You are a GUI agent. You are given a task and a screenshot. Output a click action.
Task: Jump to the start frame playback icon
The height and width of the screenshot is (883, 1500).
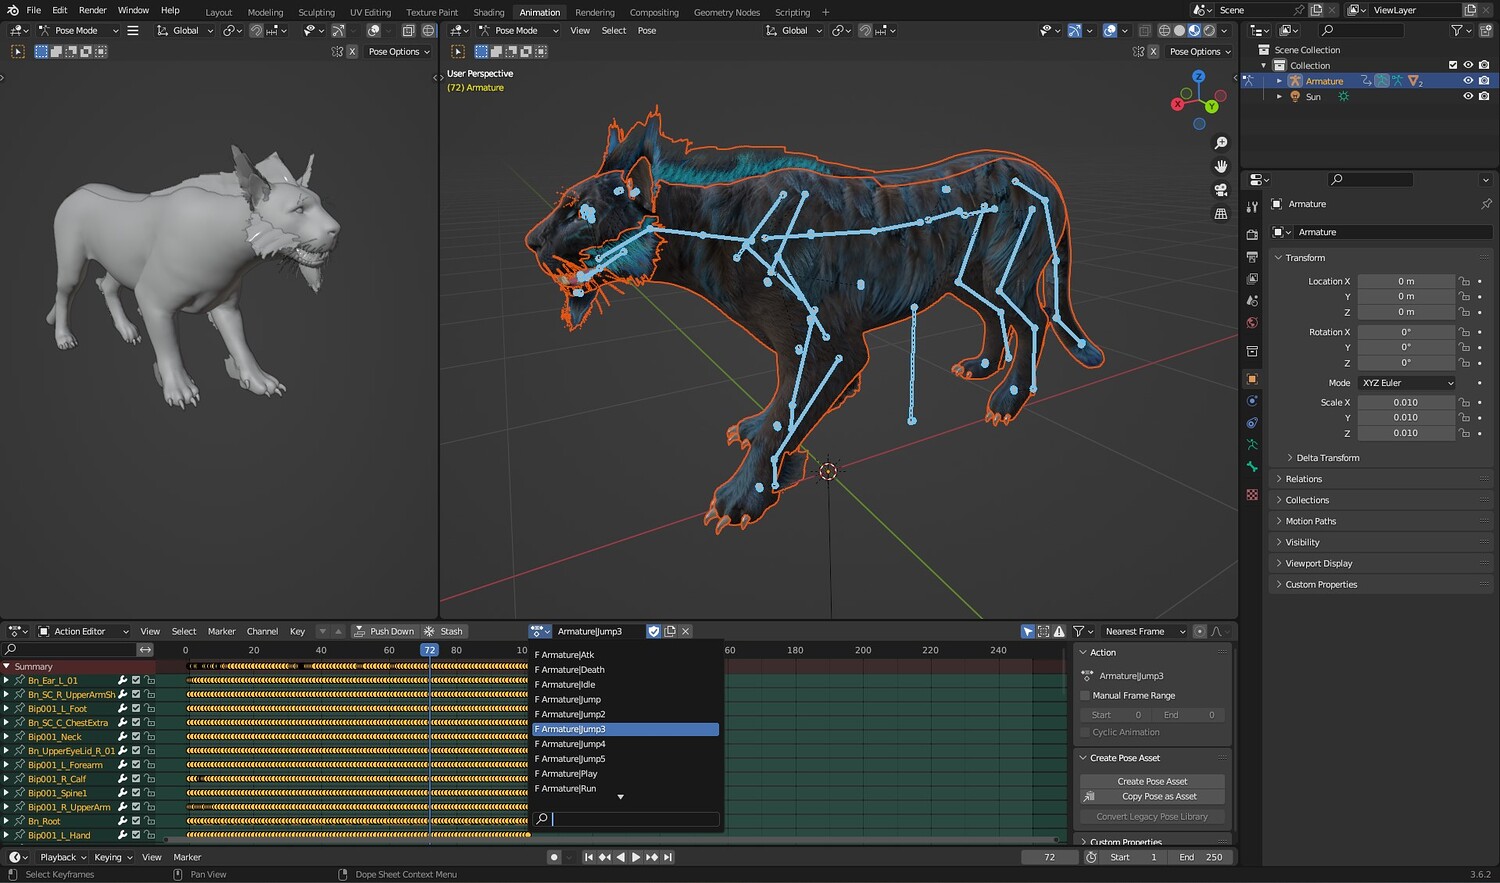(589, 857)
